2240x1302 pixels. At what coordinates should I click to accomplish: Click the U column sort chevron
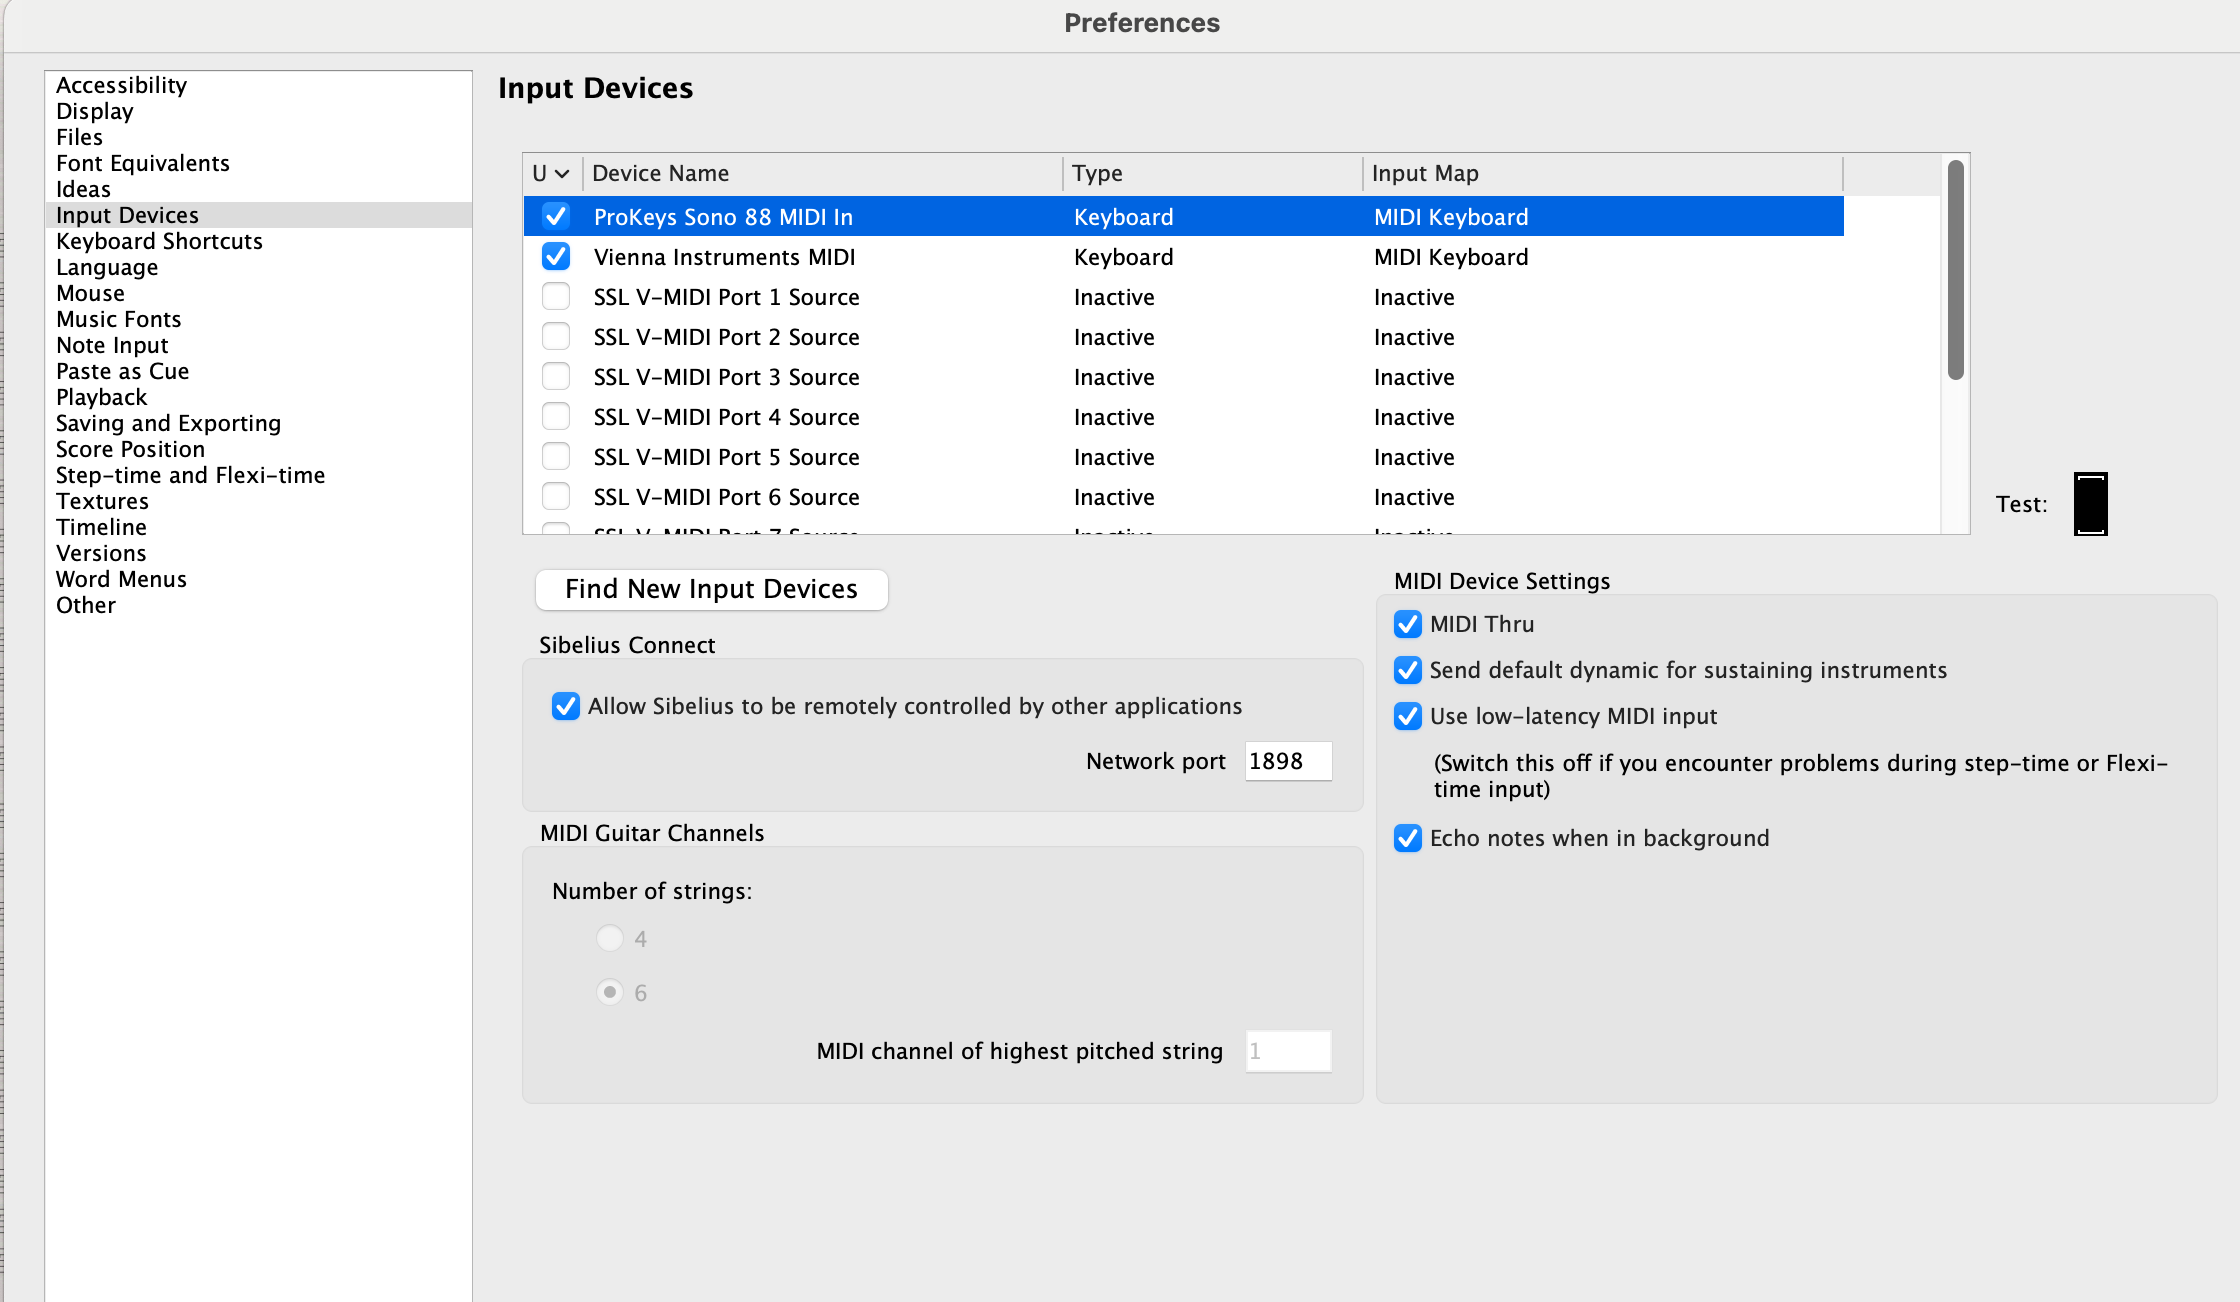click(x=562, y=174)
